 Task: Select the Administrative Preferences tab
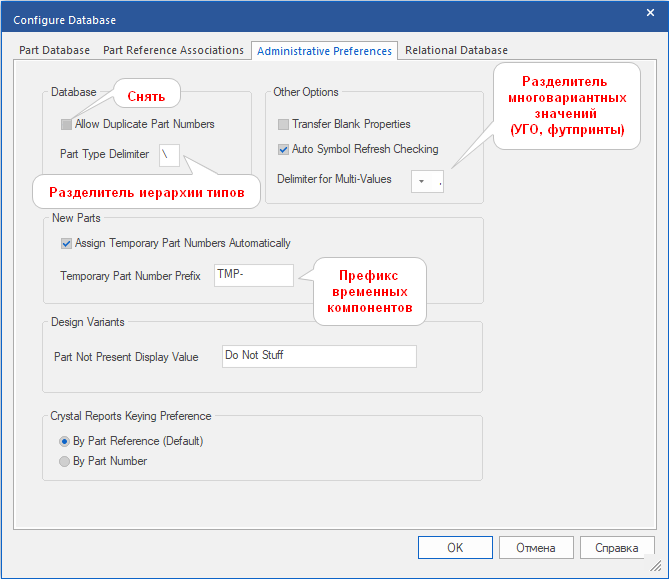coord(324,51)
